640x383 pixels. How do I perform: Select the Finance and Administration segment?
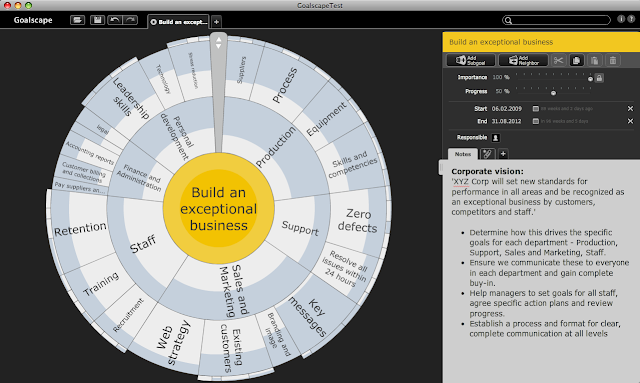click(140, 177)
